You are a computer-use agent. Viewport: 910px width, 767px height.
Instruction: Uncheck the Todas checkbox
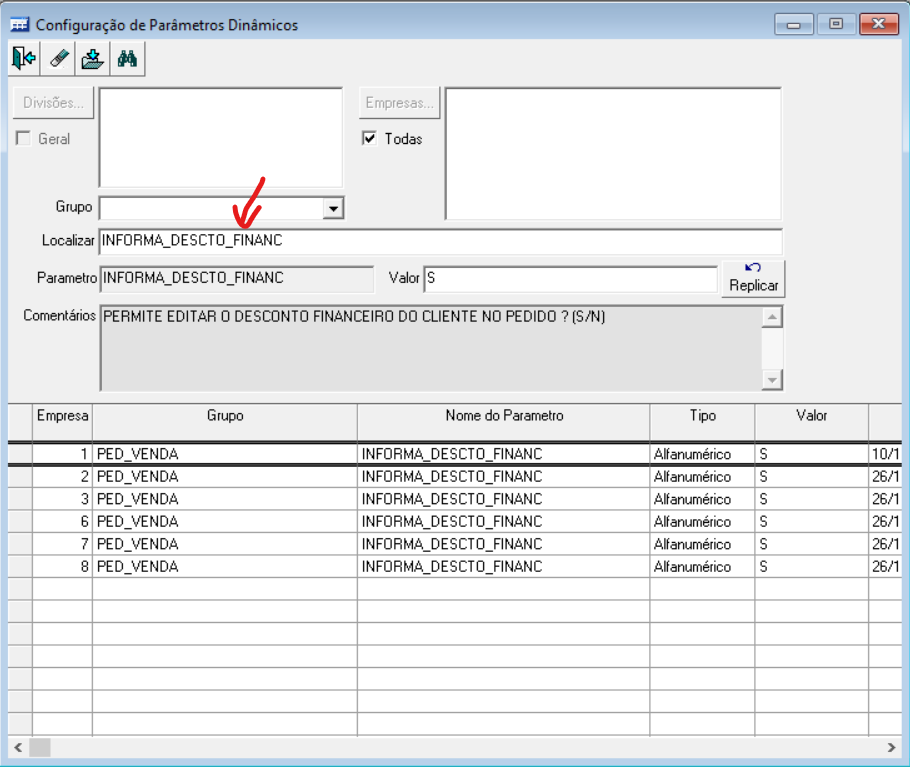(369, 138)
